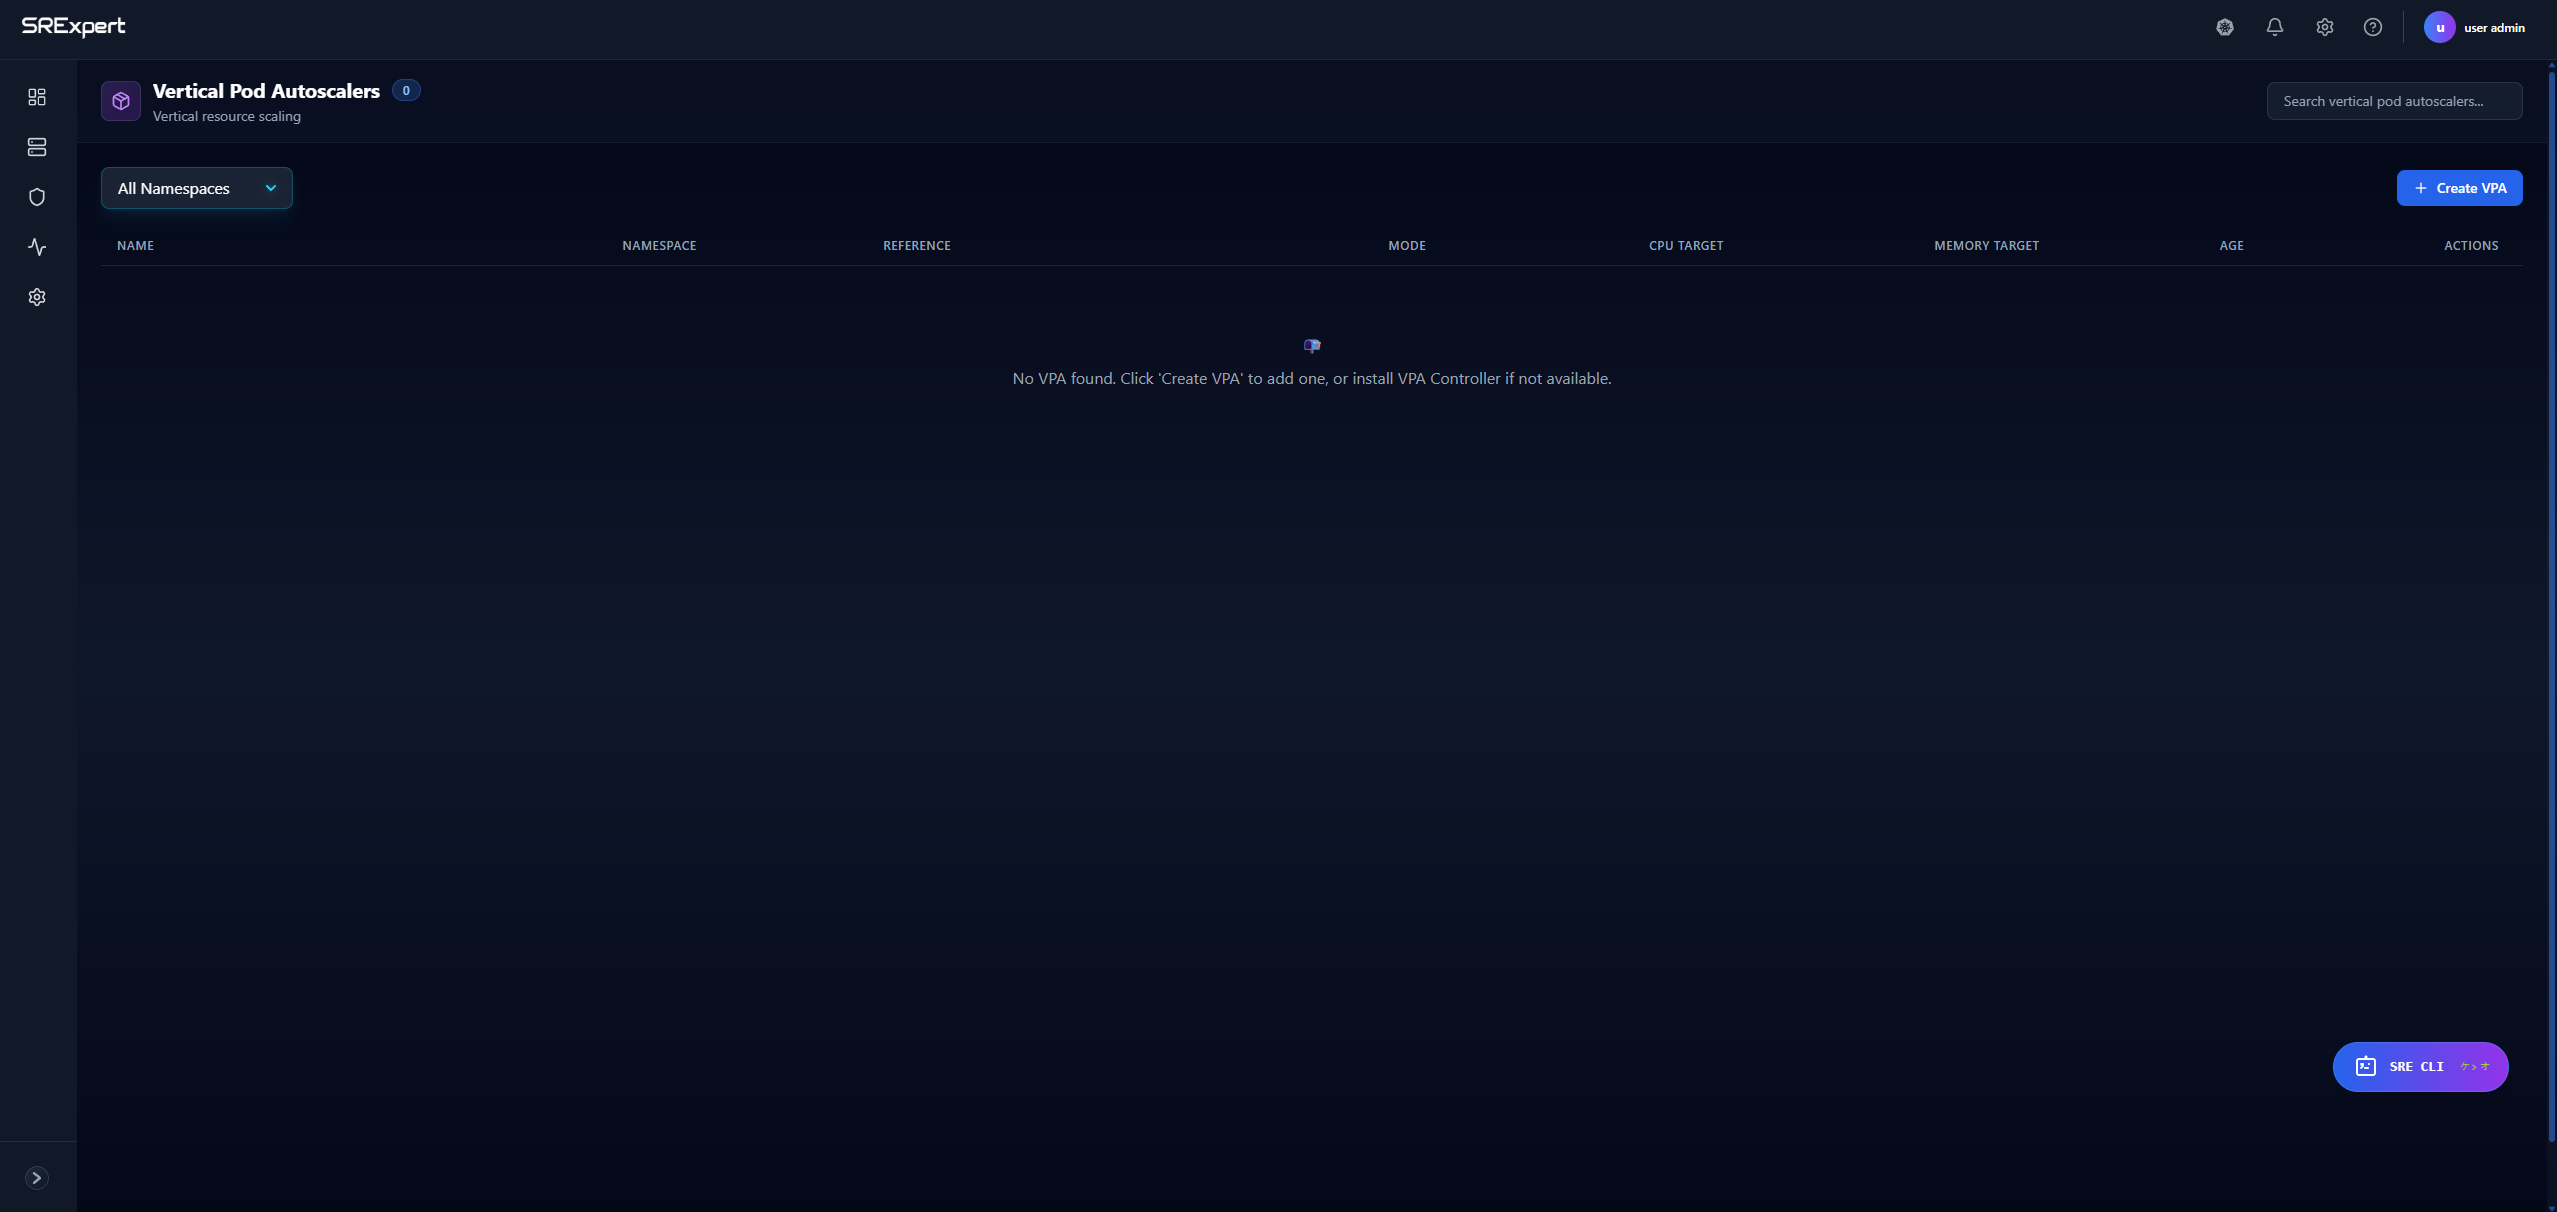Open the user admin profile menu
The height and width of the screenshot is (1212, 2557).
tap(2474, 28)
